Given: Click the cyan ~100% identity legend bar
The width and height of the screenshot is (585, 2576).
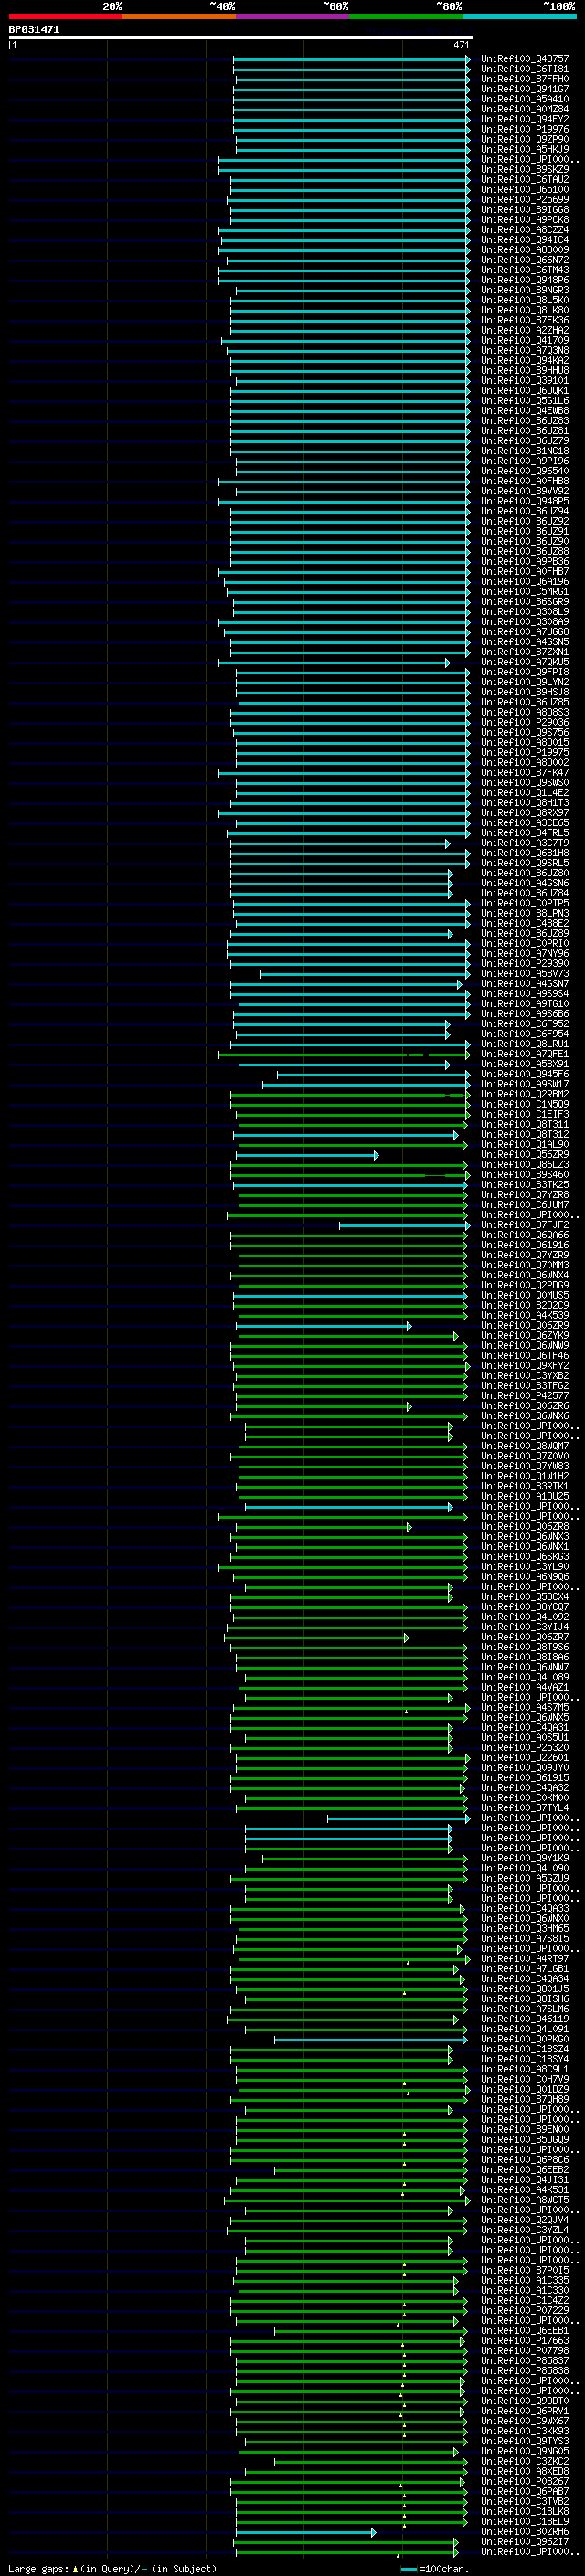Looking at the screenshot, I should tap(519, 16).
